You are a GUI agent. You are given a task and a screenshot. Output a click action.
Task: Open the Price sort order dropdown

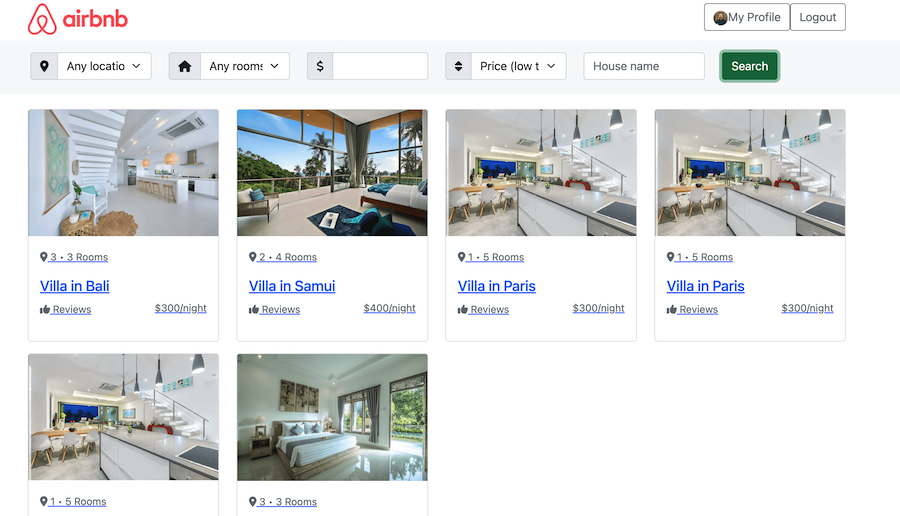[x=518, y=66]
